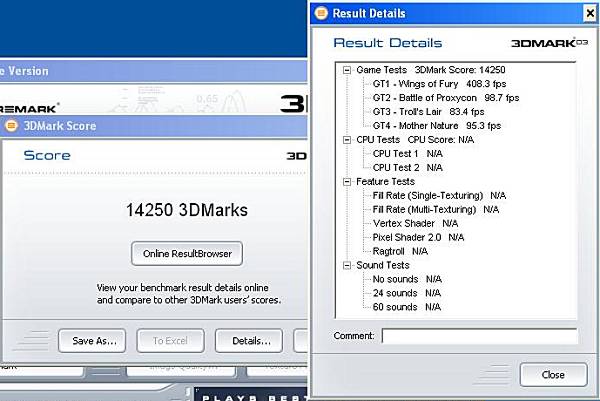Click the Score heading in score window
Screen dimensions: 600x401
[x=47, y=155]
